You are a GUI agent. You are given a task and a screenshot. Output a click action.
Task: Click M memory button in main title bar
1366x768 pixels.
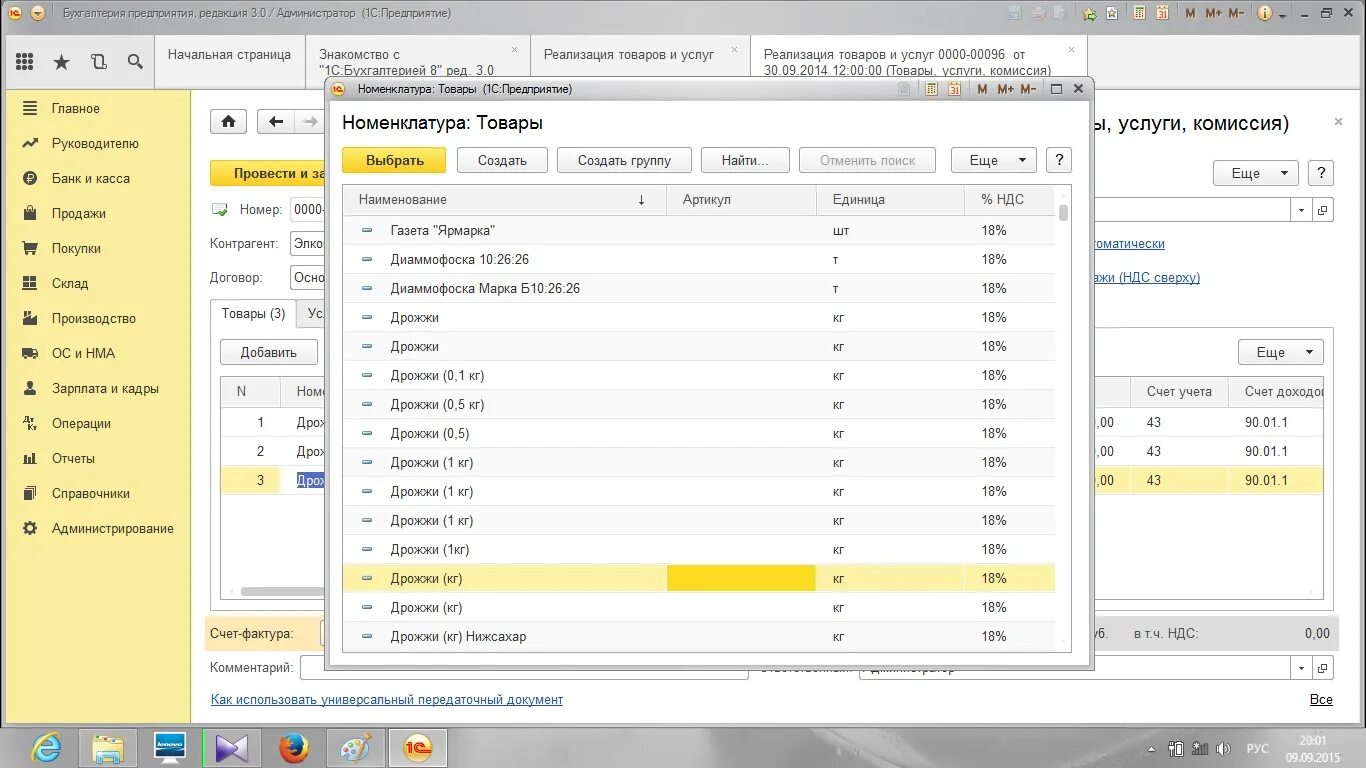click(x=1190, y=13)
